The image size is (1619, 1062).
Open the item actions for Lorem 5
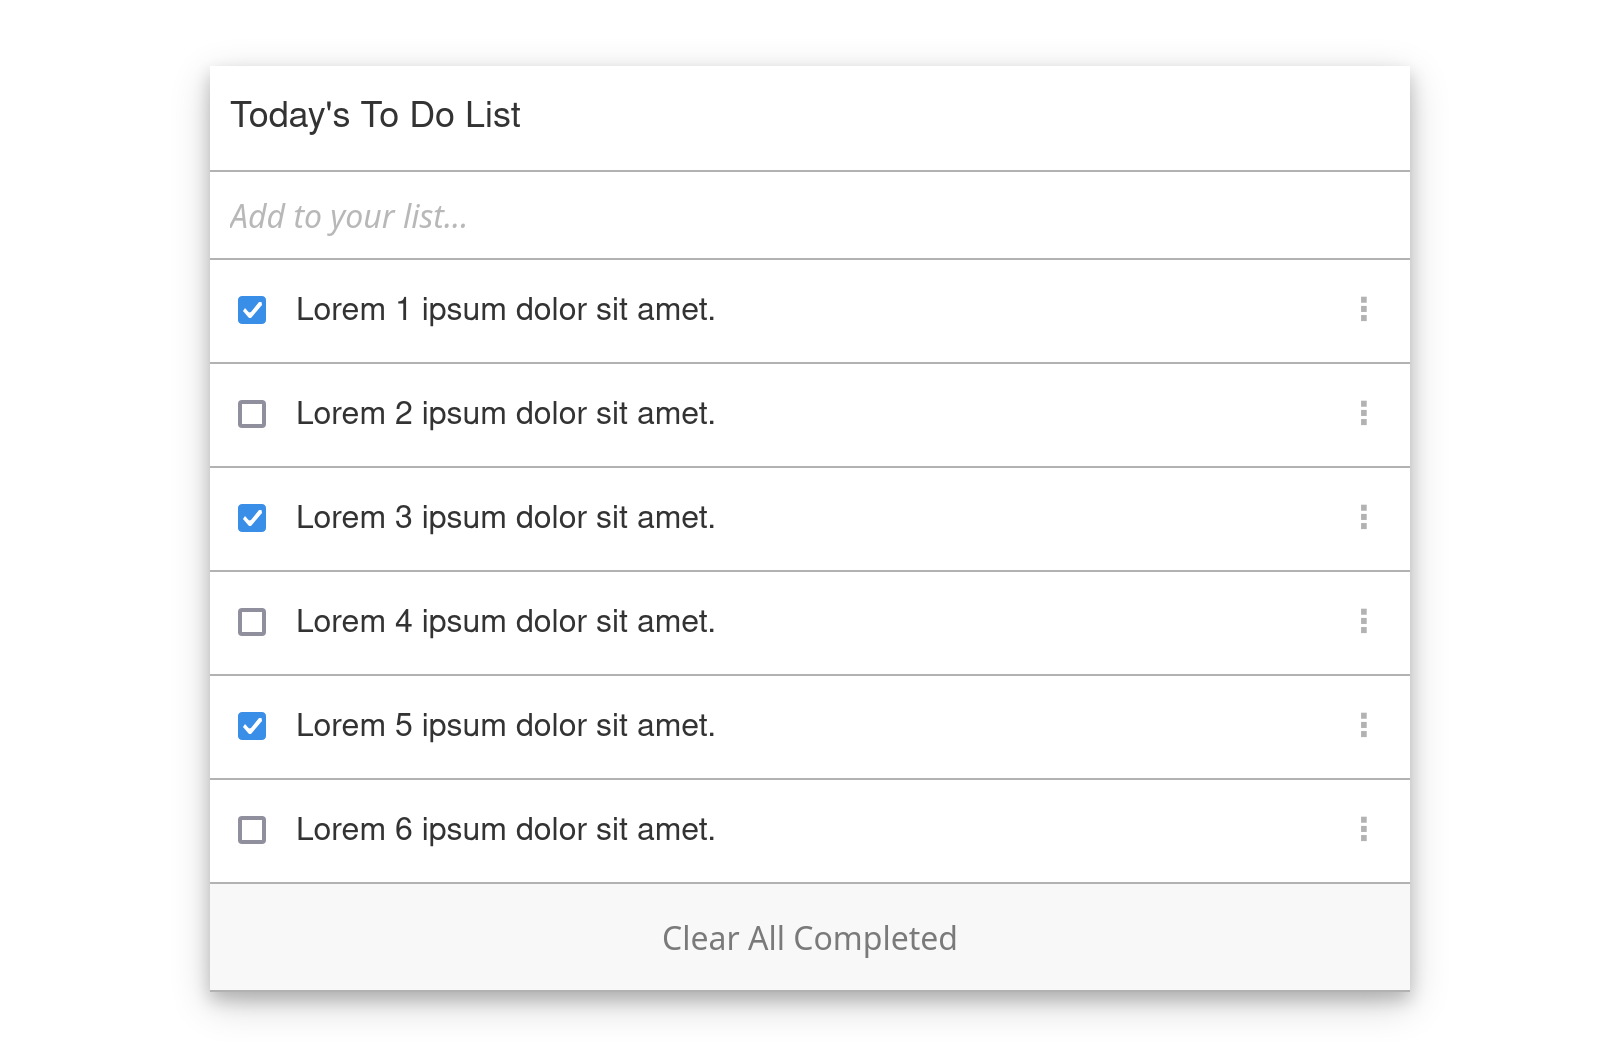pos(1364,727)
